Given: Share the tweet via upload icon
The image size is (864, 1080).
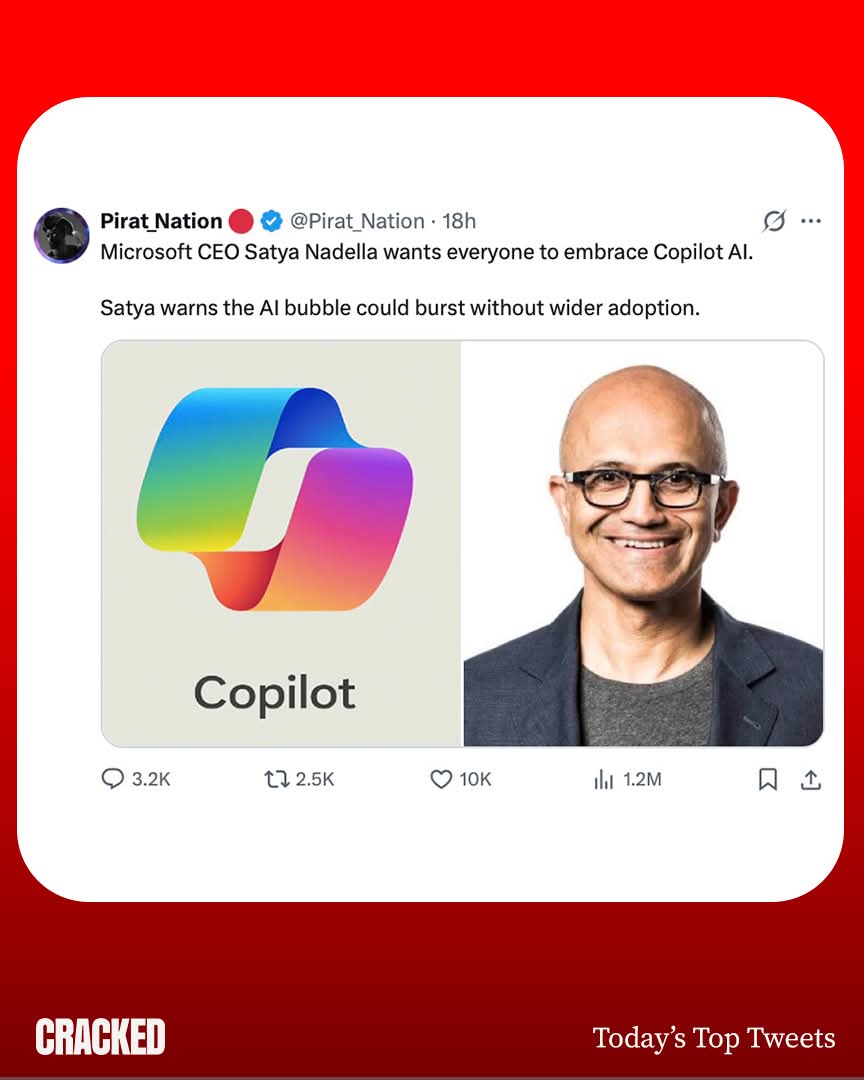Looking at the screenshot, I should (811, 780).
